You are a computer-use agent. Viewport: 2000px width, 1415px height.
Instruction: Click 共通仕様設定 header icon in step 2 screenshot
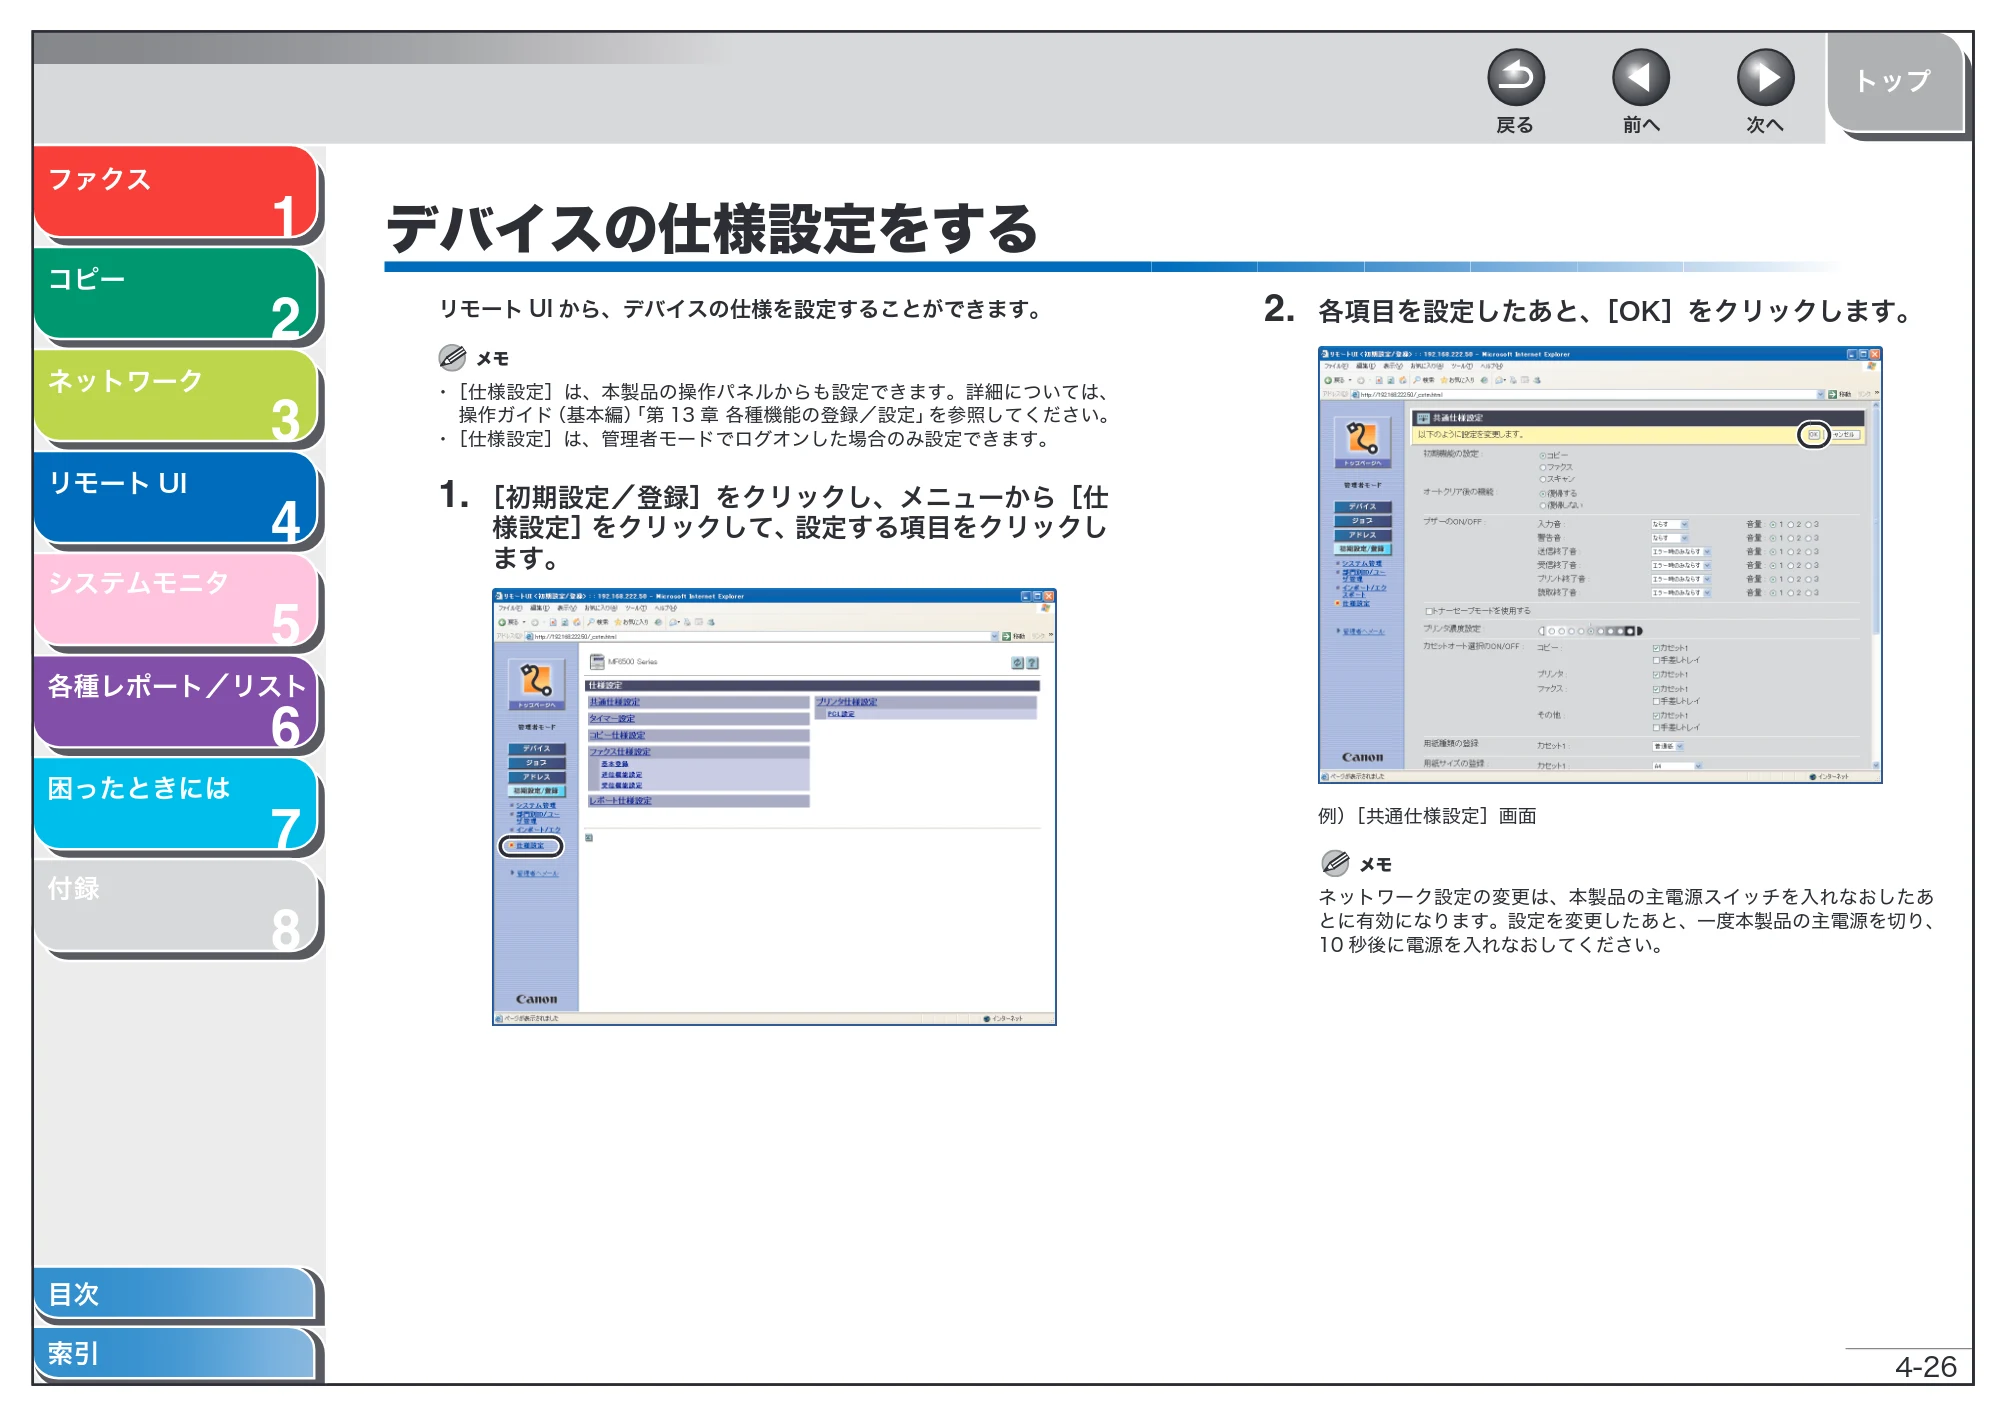coord(1424,418)
